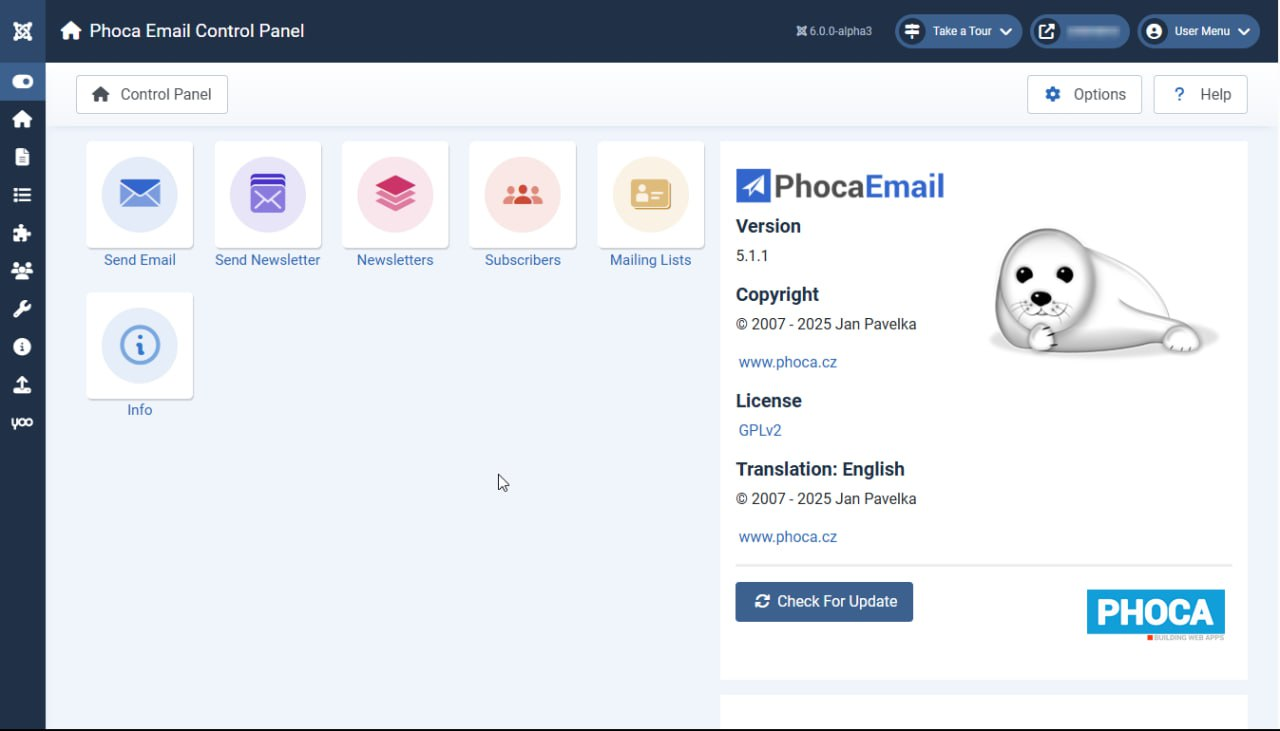
Task: Open the yootheme item in sidebar
Action: [22, 422]
